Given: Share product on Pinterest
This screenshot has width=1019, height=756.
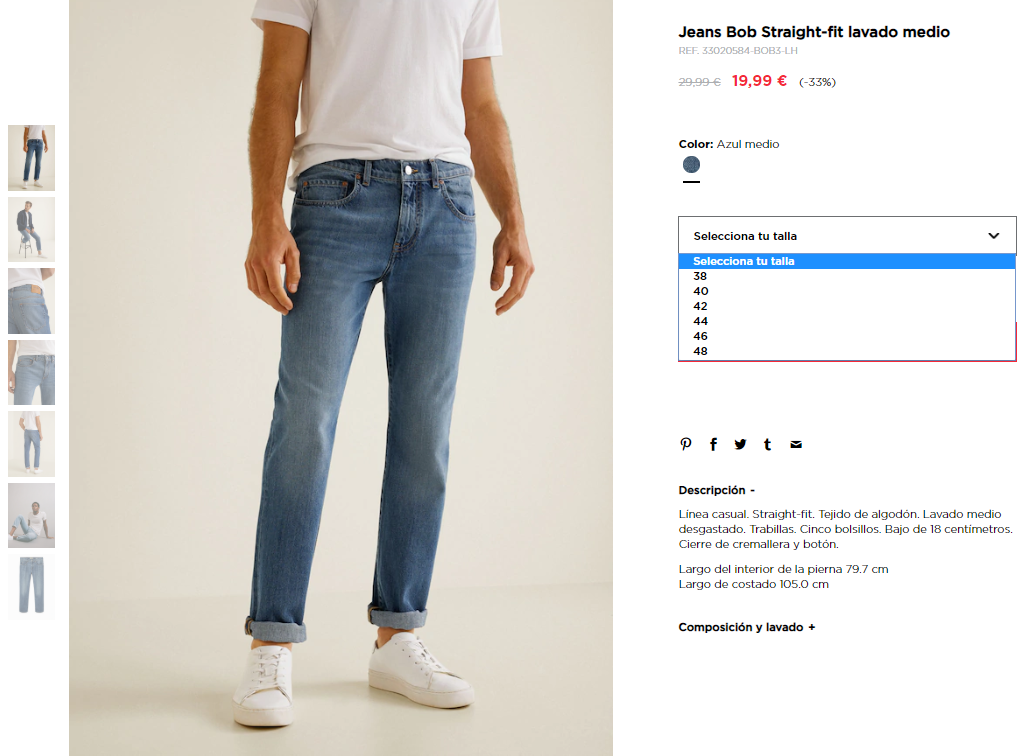Looking at the screenshot, I should (686, 445).
